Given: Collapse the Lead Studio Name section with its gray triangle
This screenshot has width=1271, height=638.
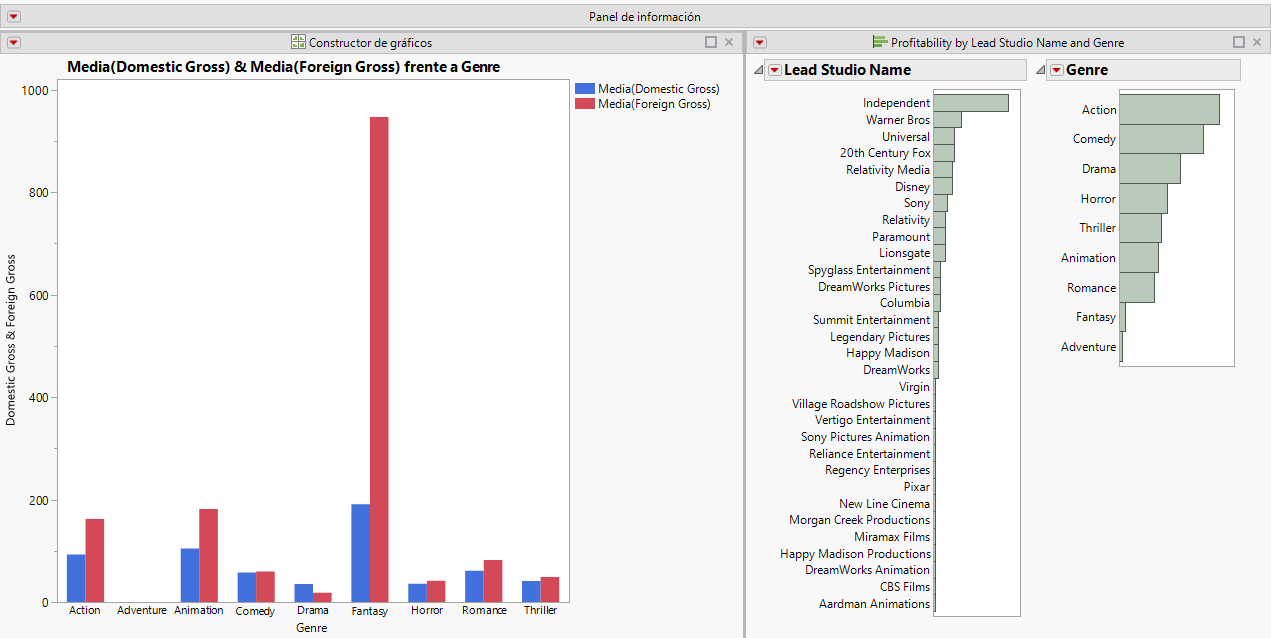Looking at the screenshot, I should click(757, 69).
